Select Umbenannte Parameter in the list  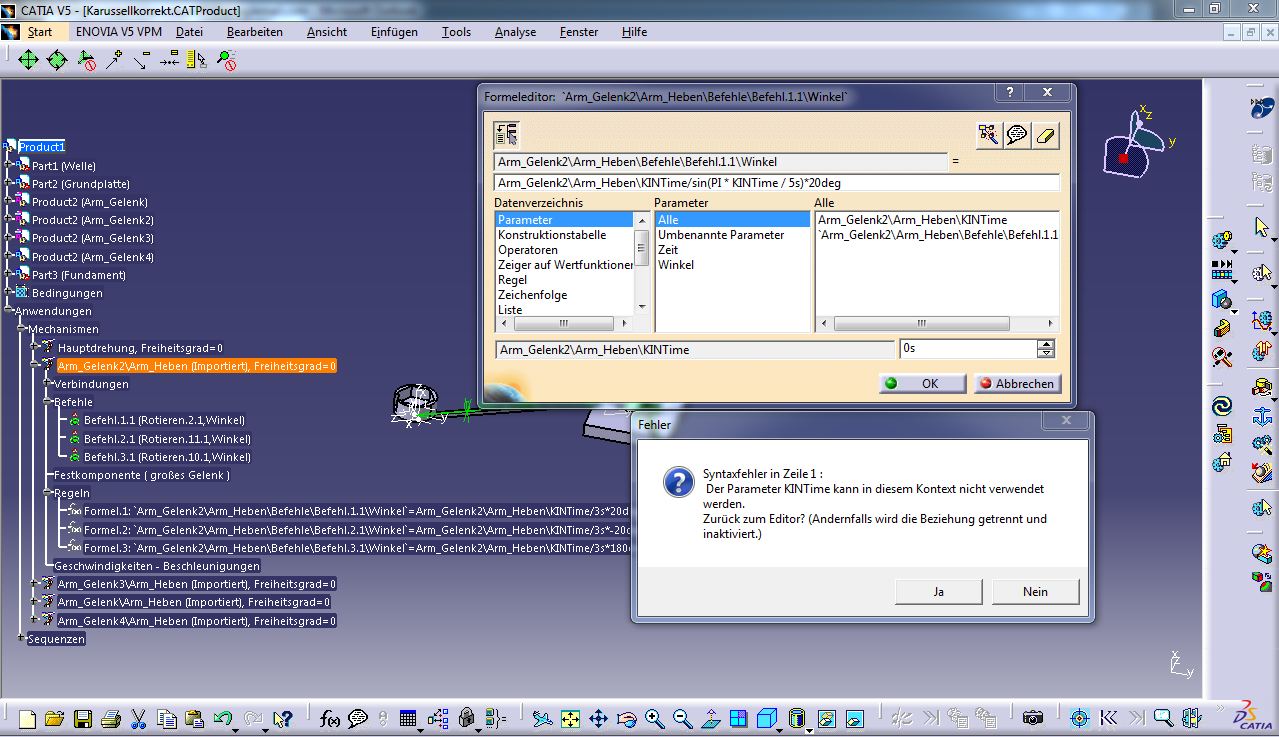721,235
